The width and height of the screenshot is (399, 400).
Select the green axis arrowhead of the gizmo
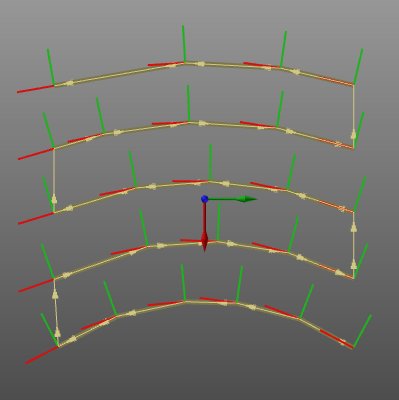point(247,199)
